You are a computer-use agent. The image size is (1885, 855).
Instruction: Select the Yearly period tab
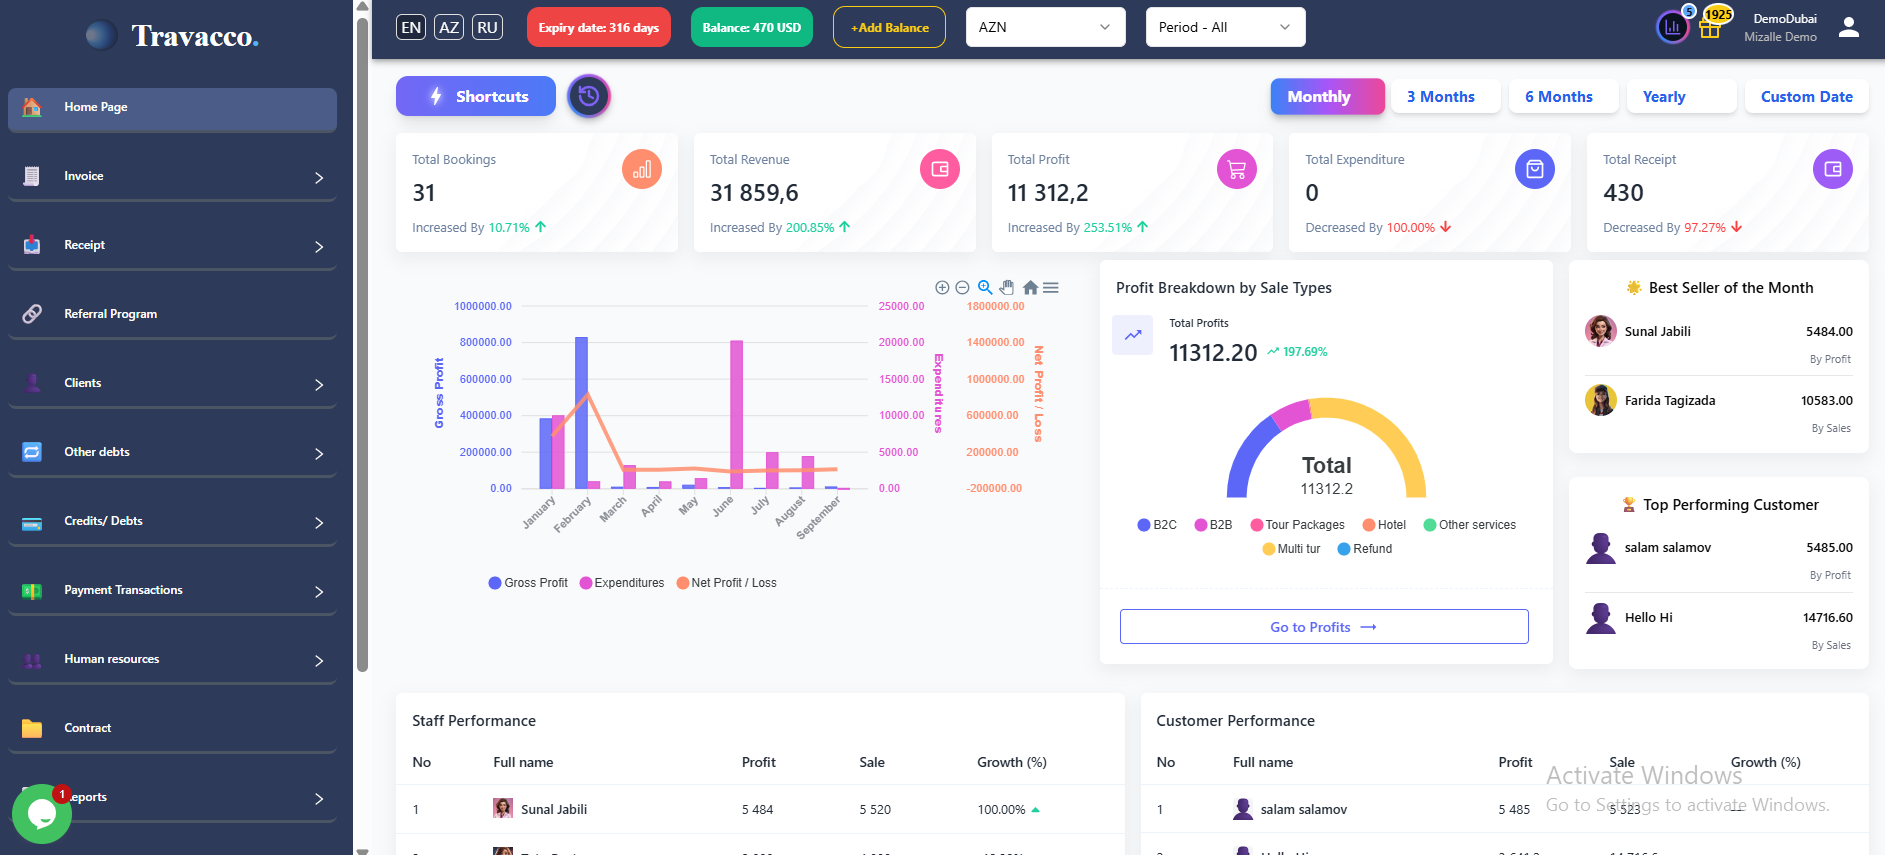1663,97
